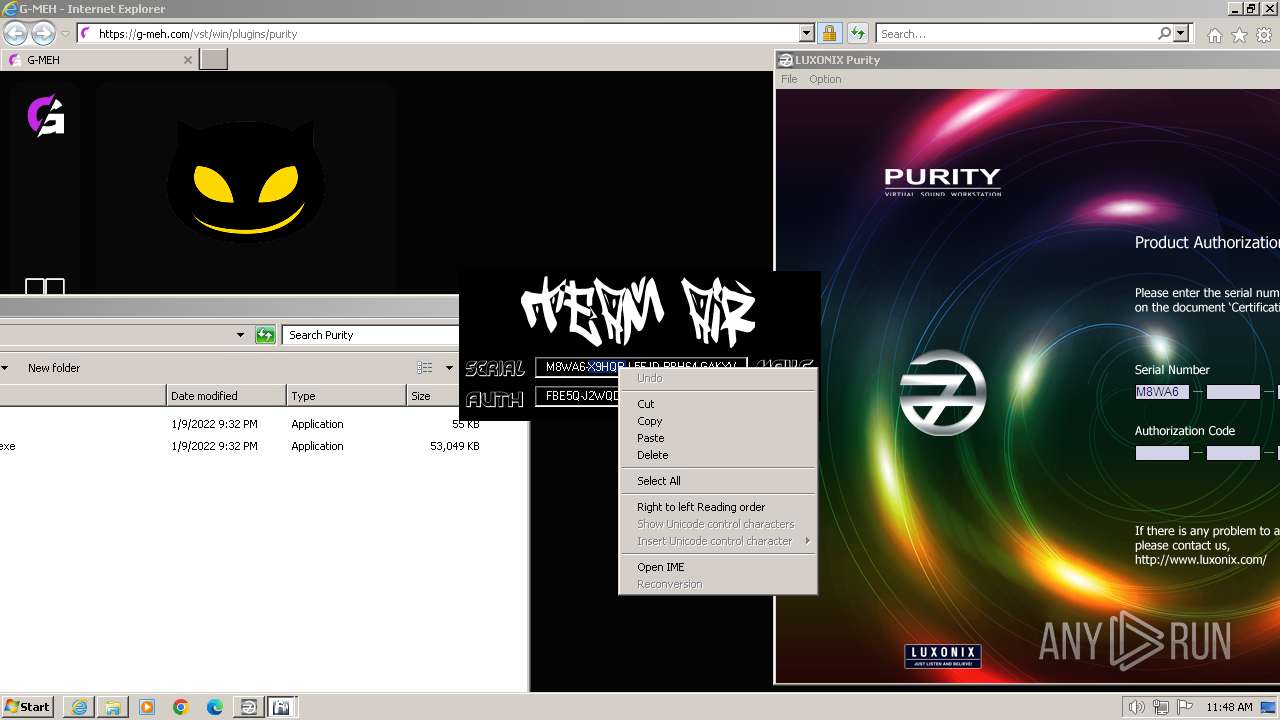The width and height of the screenshot is (1280, 720).
Task: Open the search provider dropdown arrow
Action: 1181,33
